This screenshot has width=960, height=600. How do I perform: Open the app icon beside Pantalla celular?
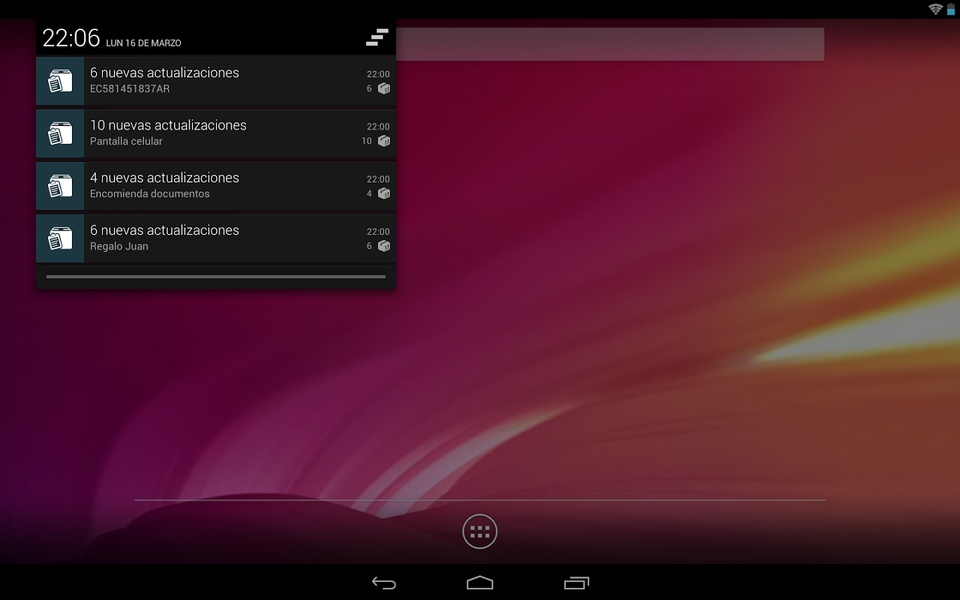click(60, 133)
